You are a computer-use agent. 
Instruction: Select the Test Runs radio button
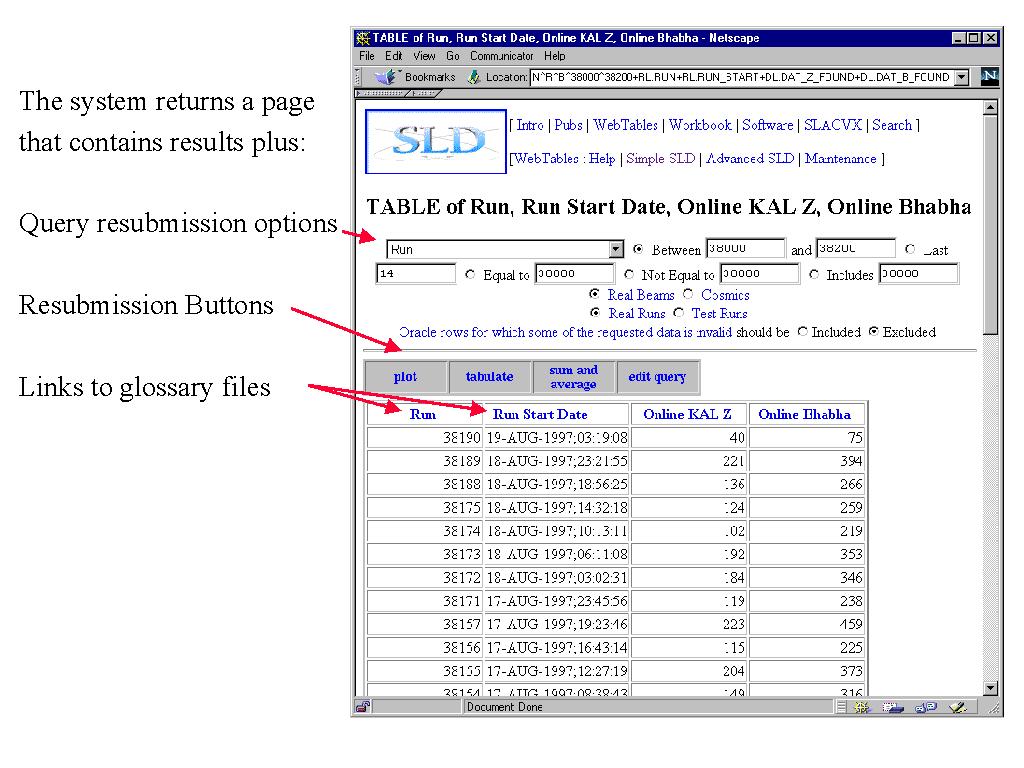679,313
